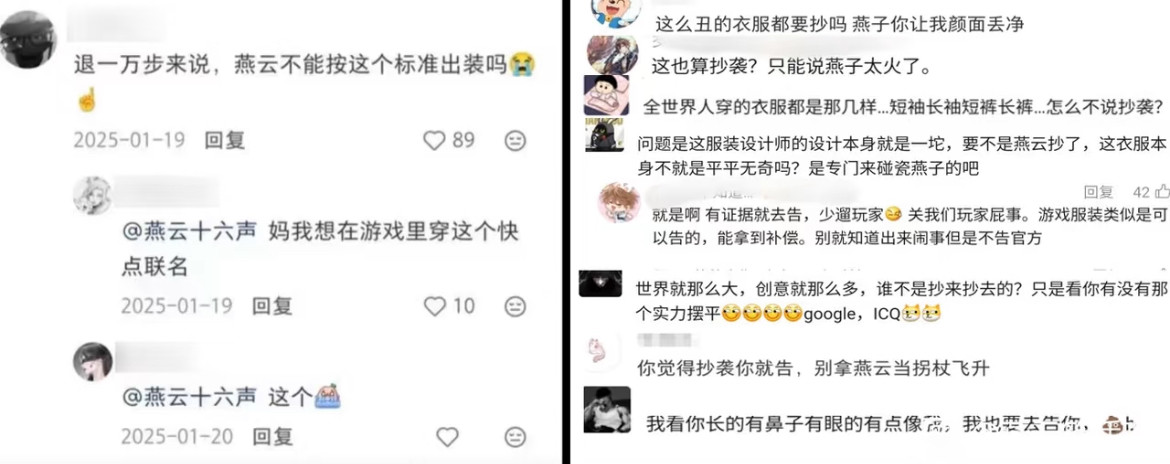The width and height of the screenshot is (1170, 464).
Task: Like the comment with 89 likes
Action: (434, 140)
